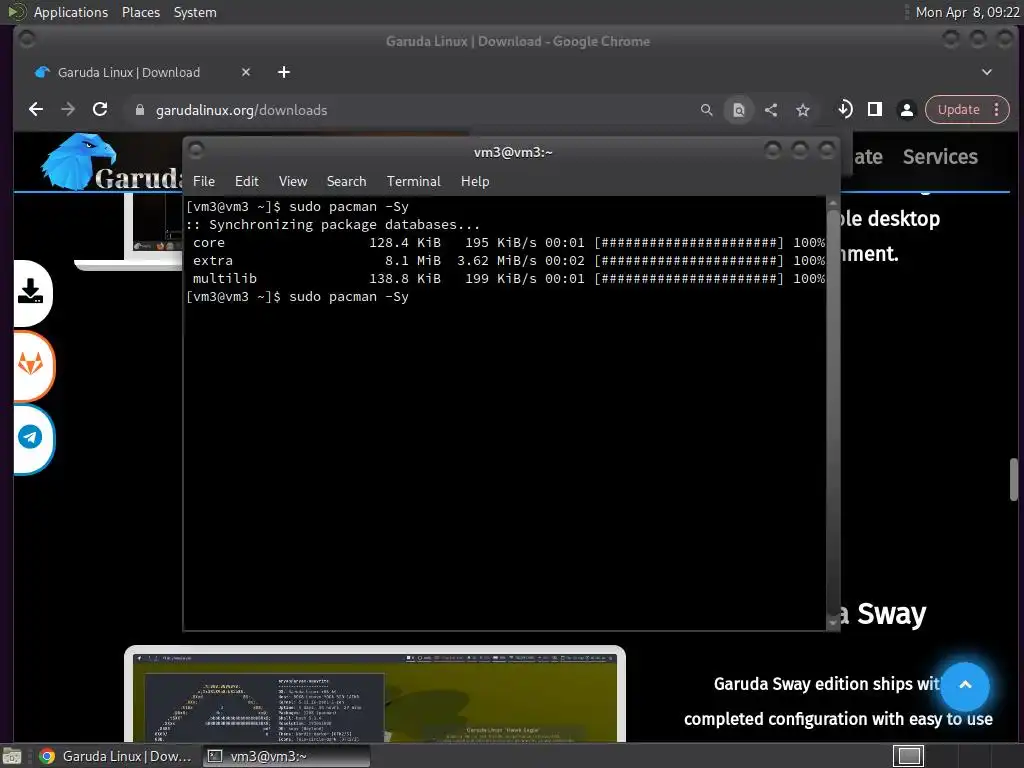
Task: Open the terminal Edit menu
Action: tap(246, 182)
